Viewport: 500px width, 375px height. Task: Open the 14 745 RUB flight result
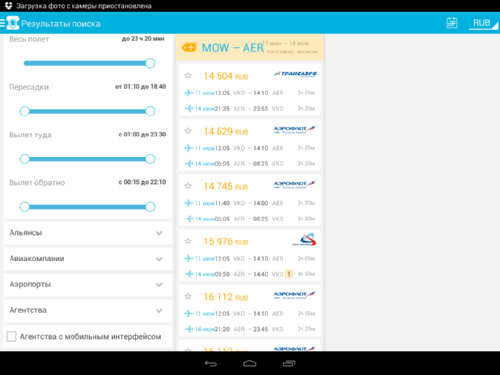pyautogui.click(x=250, y=201)
